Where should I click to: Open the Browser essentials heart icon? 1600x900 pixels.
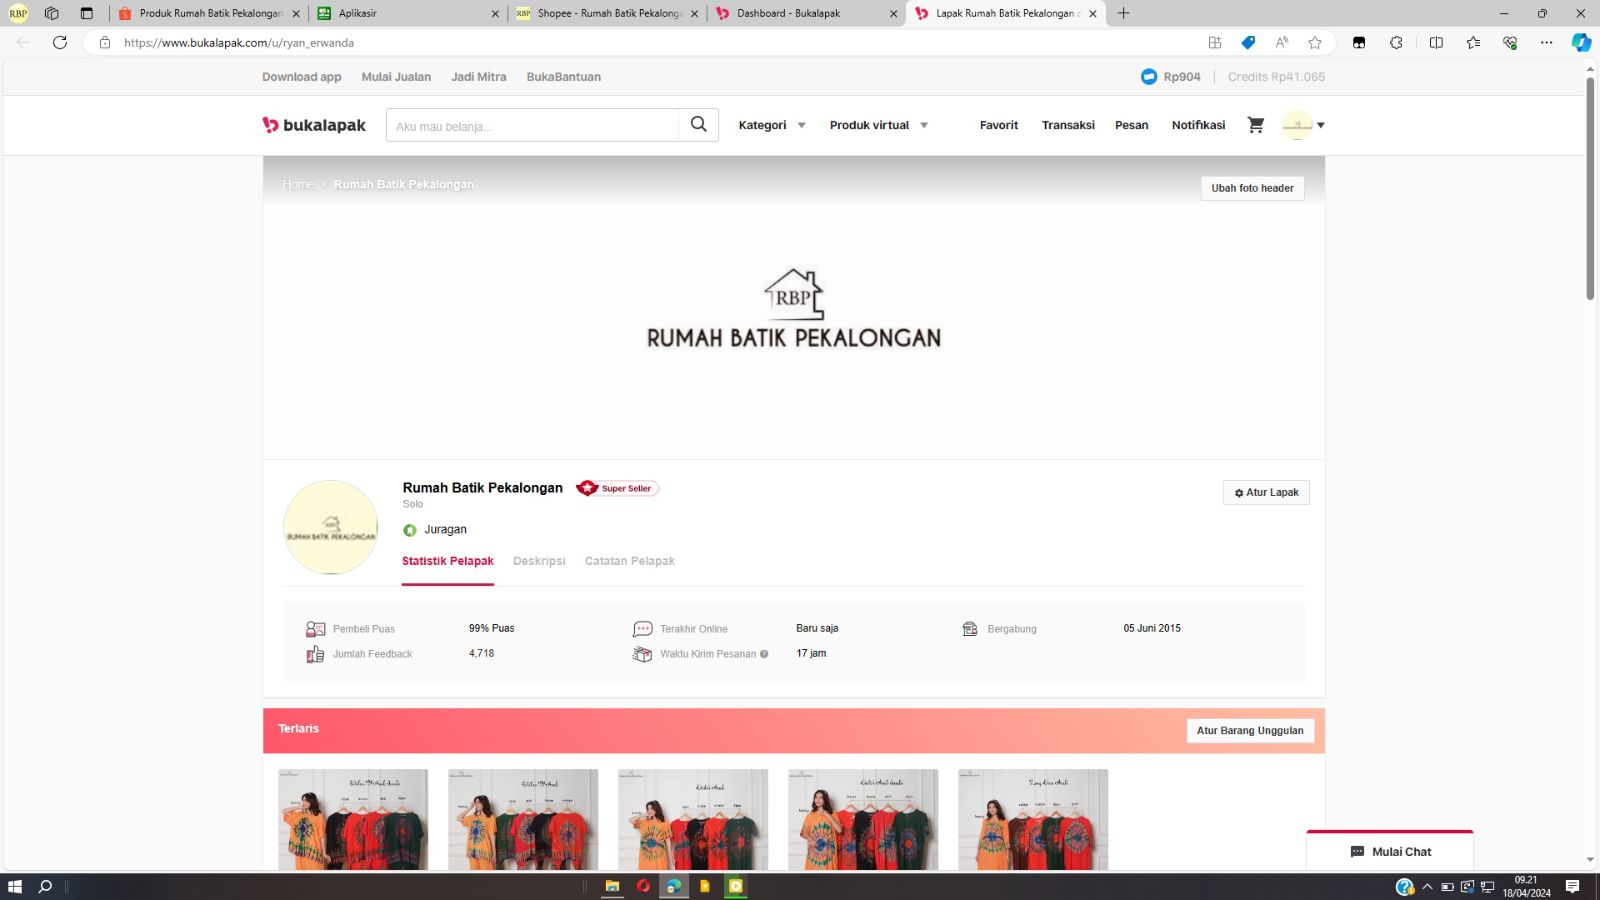(x=1510, y=42)
